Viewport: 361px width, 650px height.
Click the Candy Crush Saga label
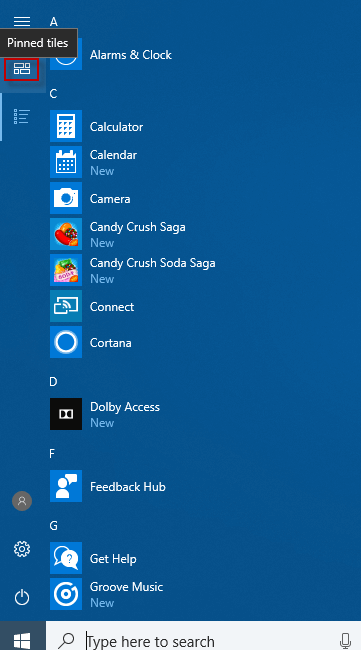pyautogui.click(x=138, y=227)
